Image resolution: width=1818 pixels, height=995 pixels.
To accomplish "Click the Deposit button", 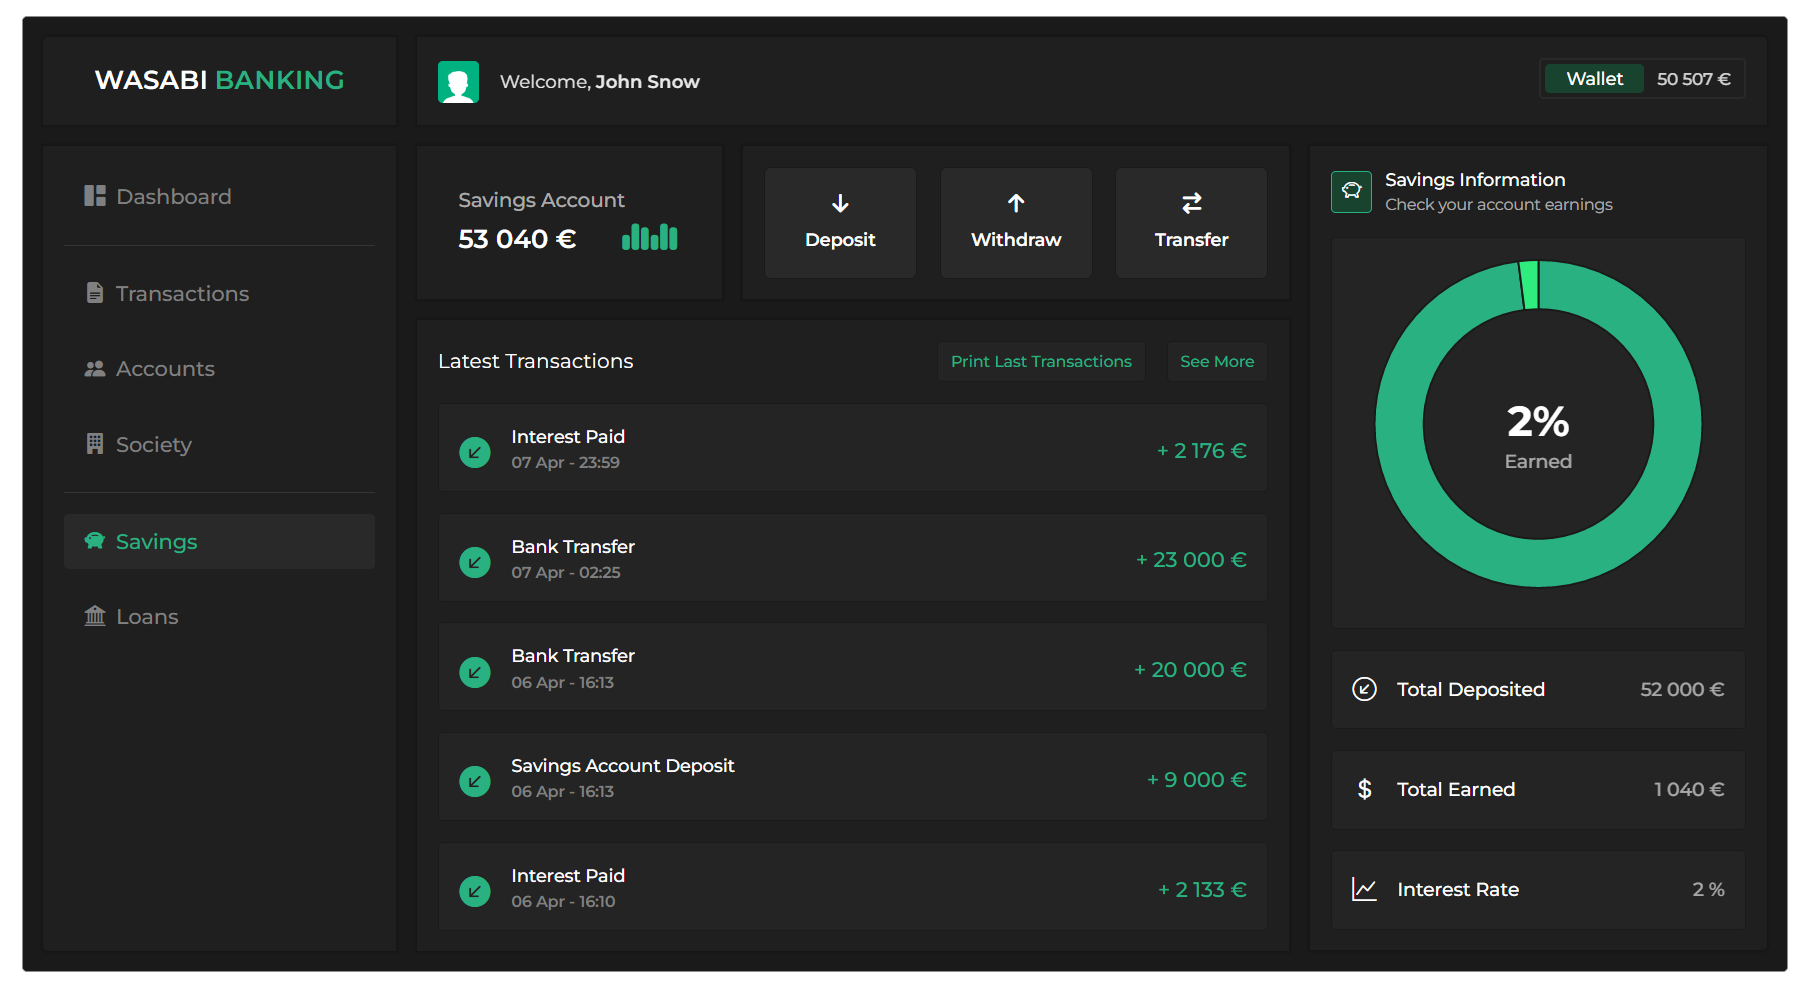I will click(x=840, y=222).
